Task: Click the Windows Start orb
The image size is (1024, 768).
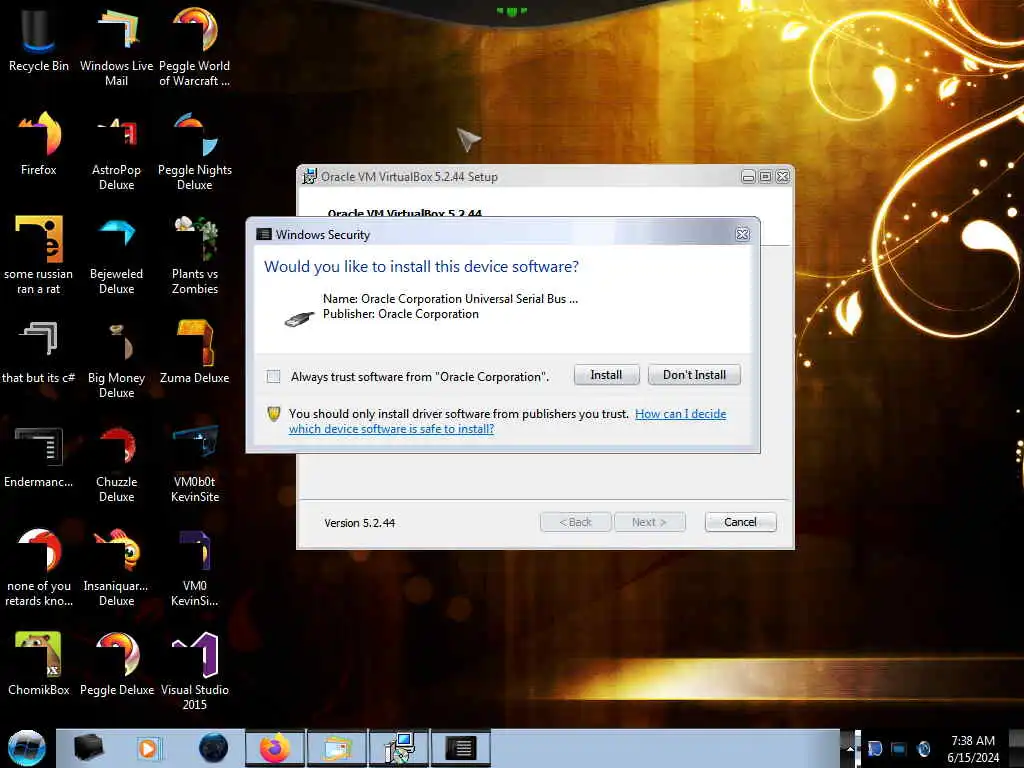Action: pos(26,748)
